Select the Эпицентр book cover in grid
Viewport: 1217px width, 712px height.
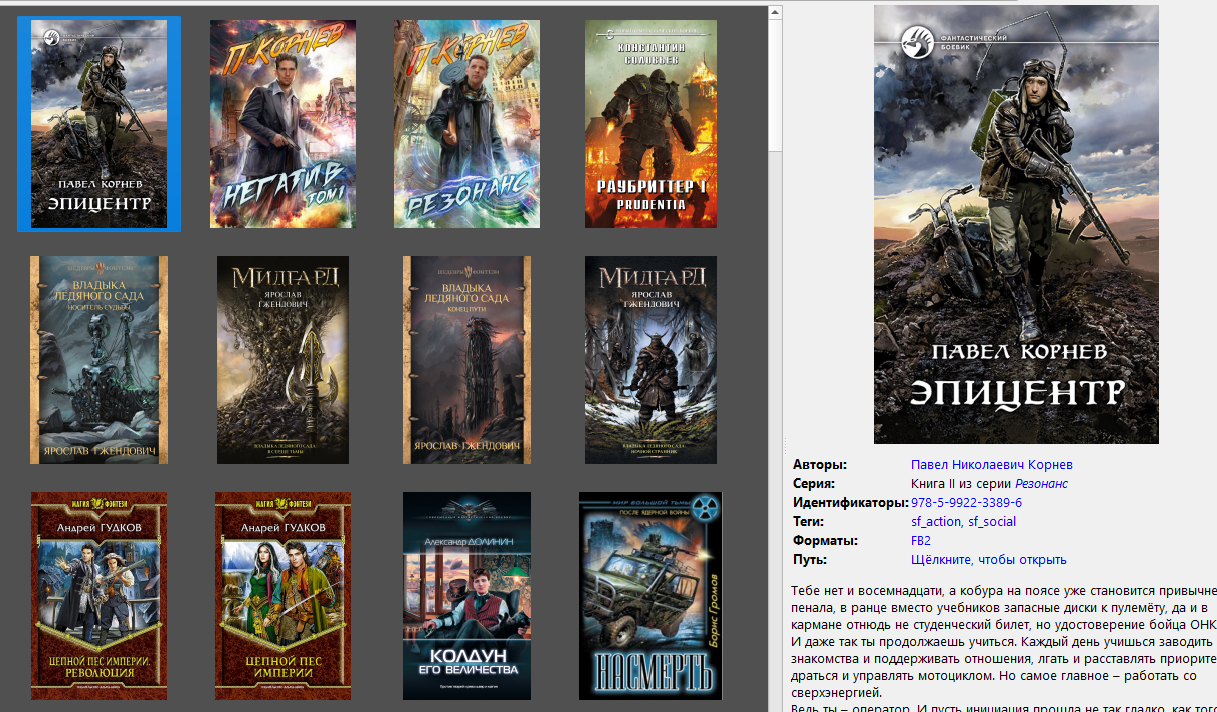pyautogui.click(x=99, y=123)
